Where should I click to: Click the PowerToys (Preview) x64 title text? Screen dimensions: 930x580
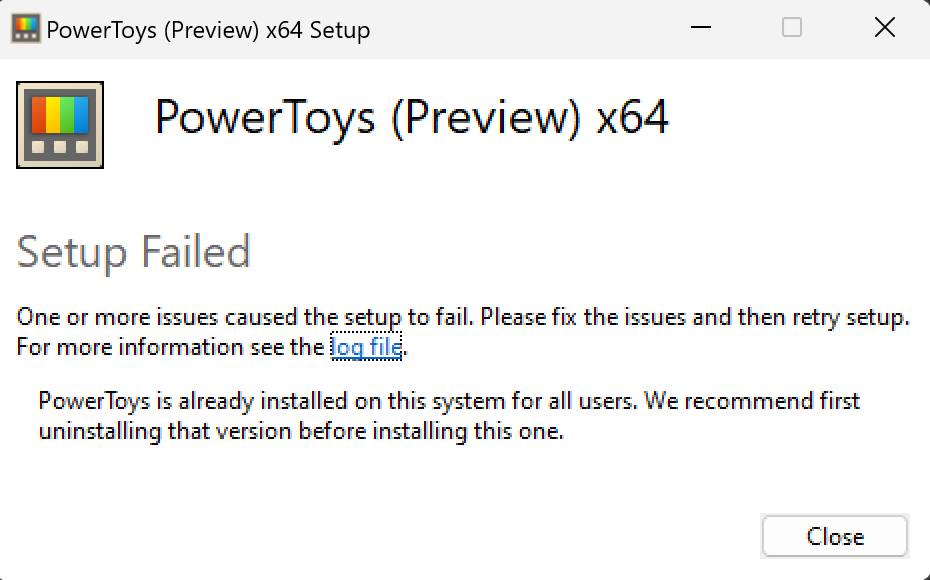(x=414, y=118)
